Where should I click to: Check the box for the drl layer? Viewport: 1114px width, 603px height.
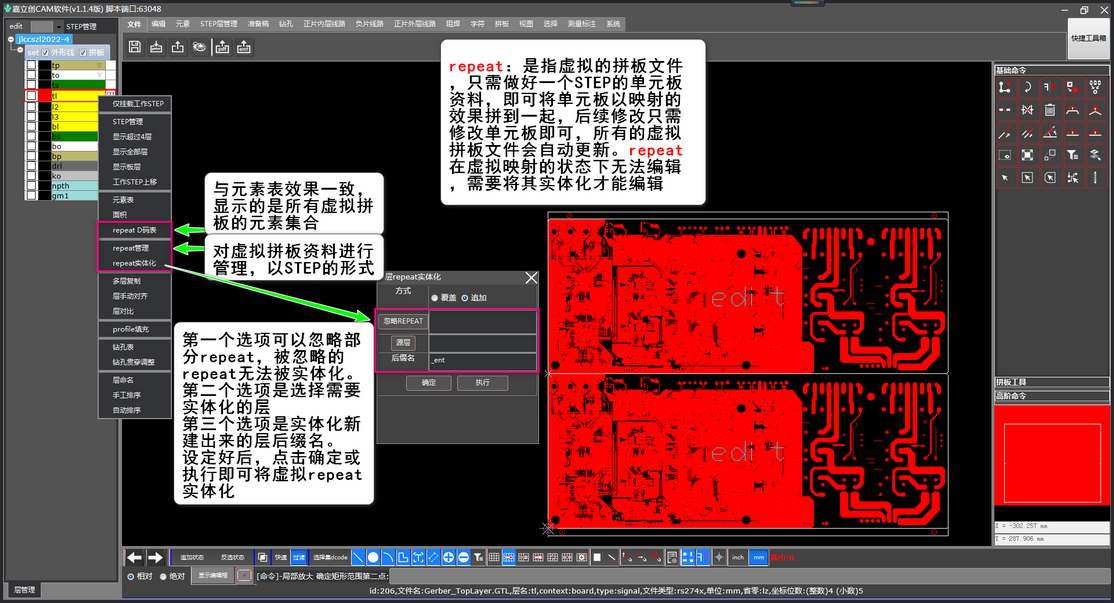pyautogui.click(x=31, y=165)
